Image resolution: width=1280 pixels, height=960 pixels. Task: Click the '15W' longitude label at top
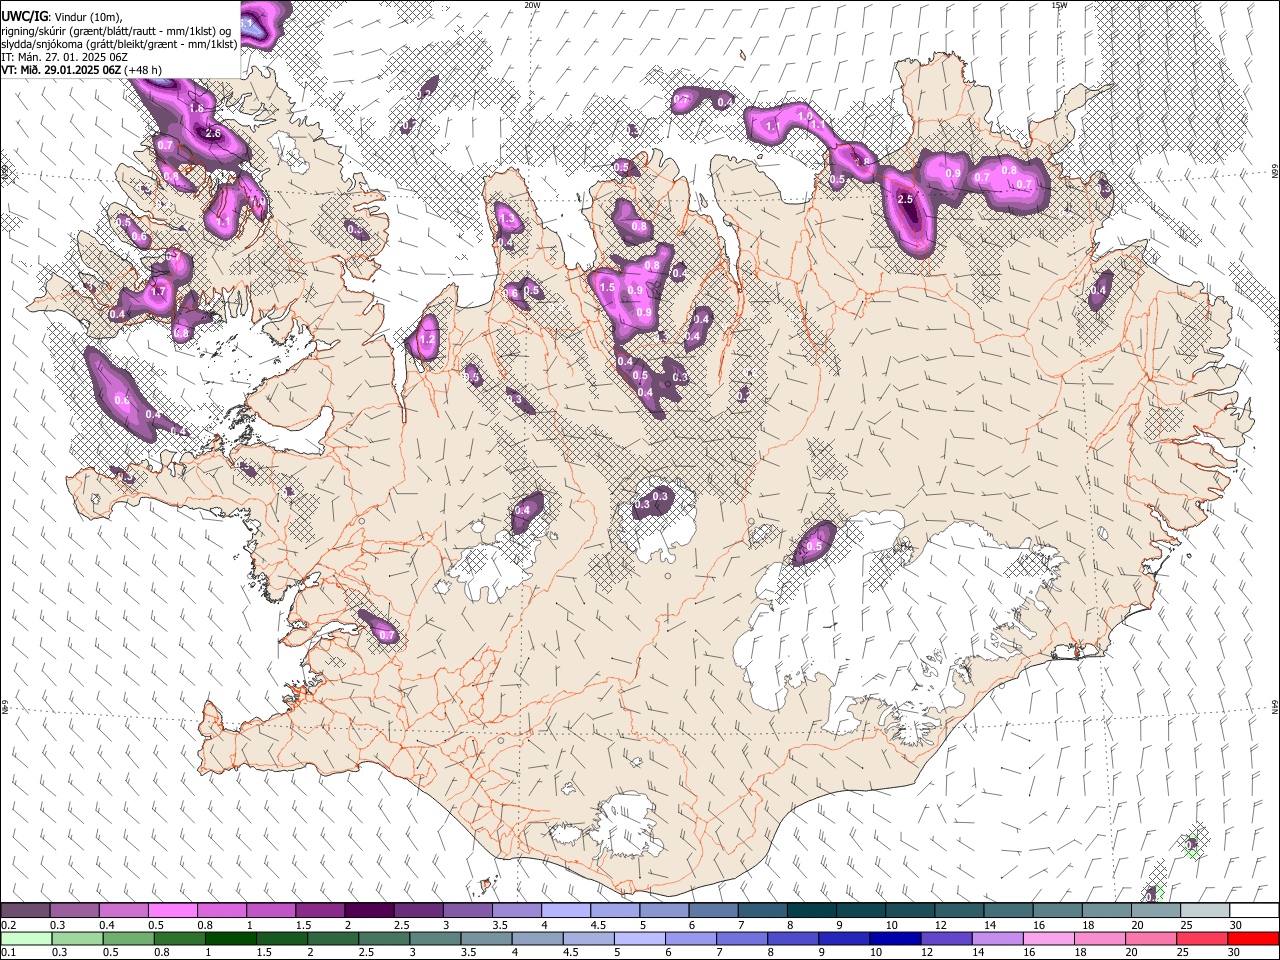(1058, 5)
